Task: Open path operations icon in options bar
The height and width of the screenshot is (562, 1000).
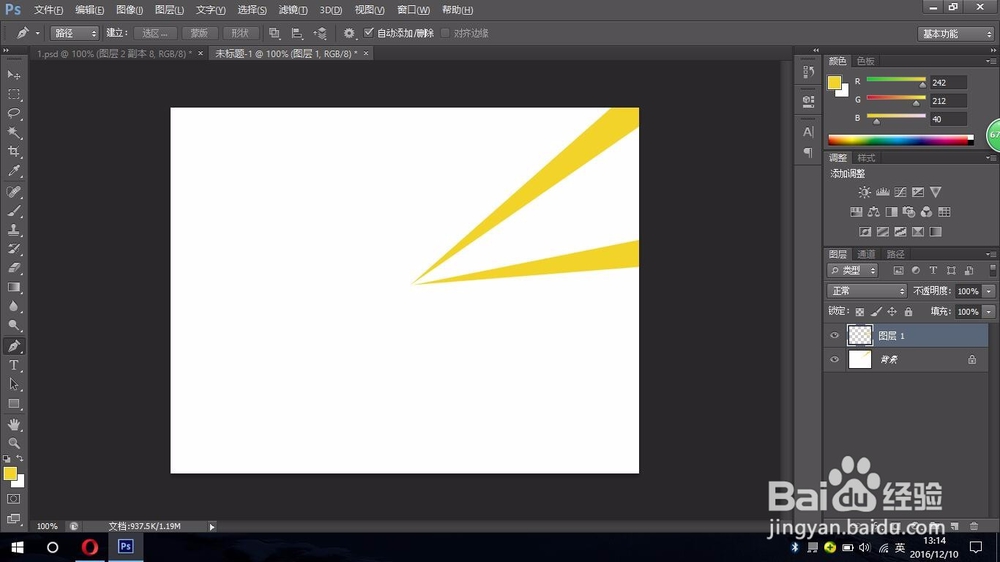Action: 274,33
